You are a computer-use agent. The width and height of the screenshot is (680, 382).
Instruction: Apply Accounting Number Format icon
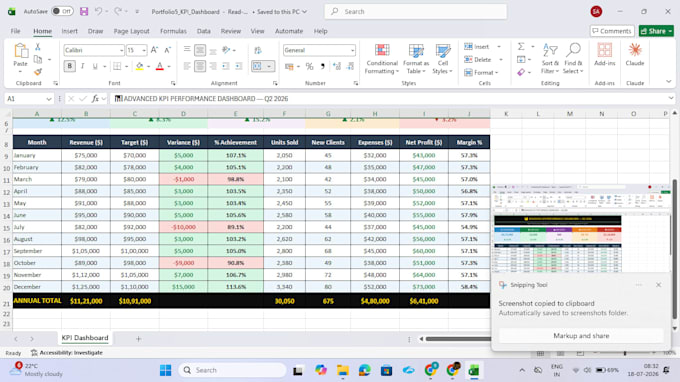click(289, 66)
